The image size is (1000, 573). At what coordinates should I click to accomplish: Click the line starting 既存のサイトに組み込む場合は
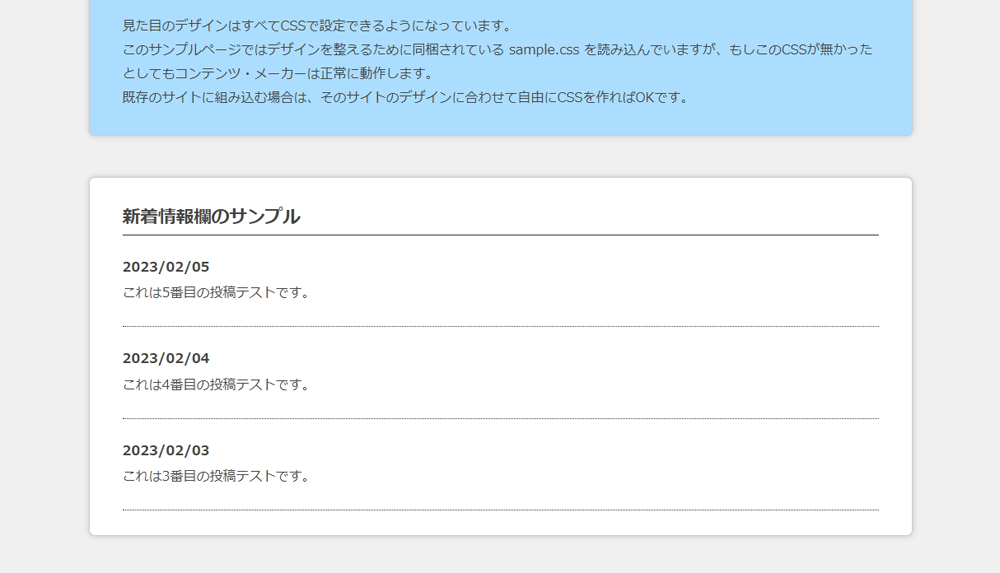406,98
